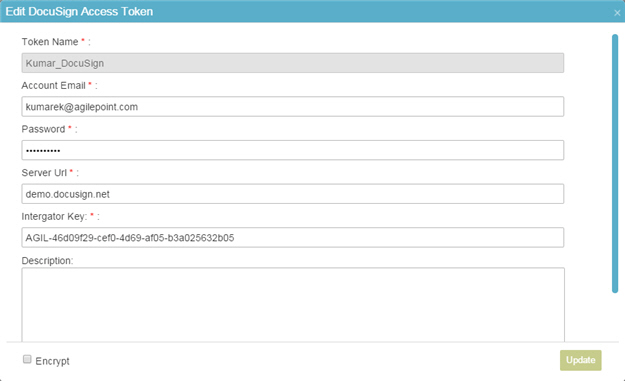Click inside the Description text area
625x381 pixels.
click(x=293, y=304)
